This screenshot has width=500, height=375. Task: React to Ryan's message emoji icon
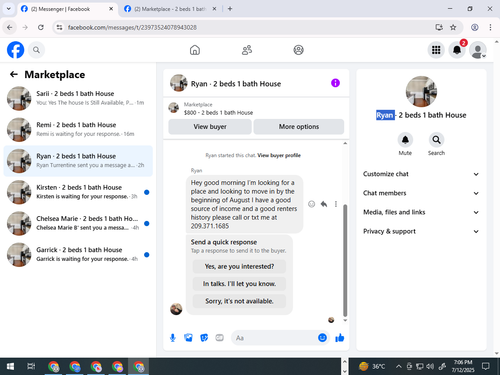311,204
